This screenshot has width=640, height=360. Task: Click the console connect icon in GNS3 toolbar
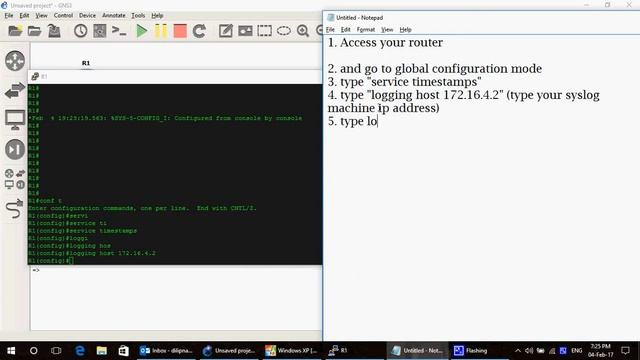(x=119, y=31)
